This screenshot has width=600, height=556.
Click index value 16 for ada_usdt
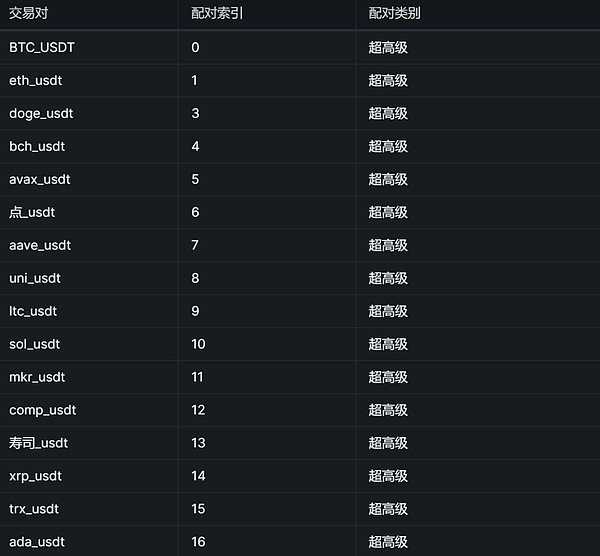click(198, 542)
